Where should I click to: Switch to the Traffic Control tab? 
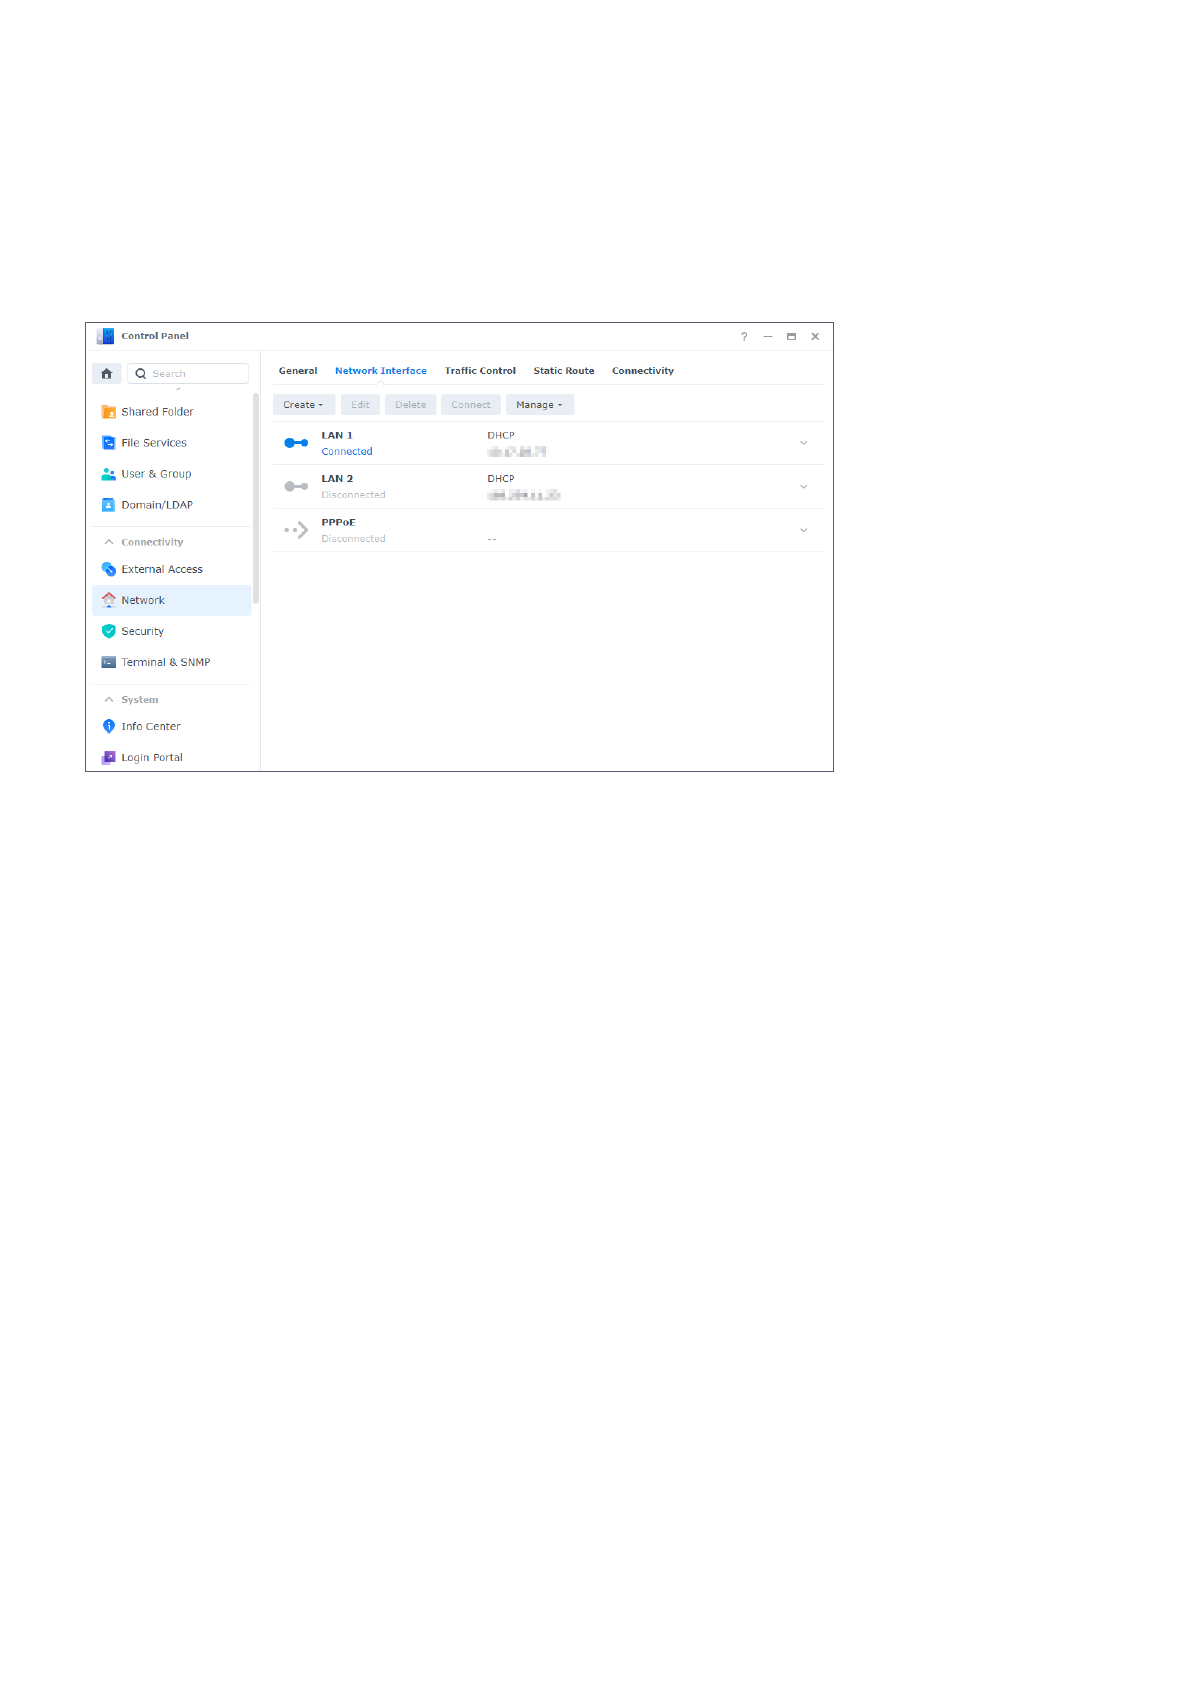pos(480,371)
